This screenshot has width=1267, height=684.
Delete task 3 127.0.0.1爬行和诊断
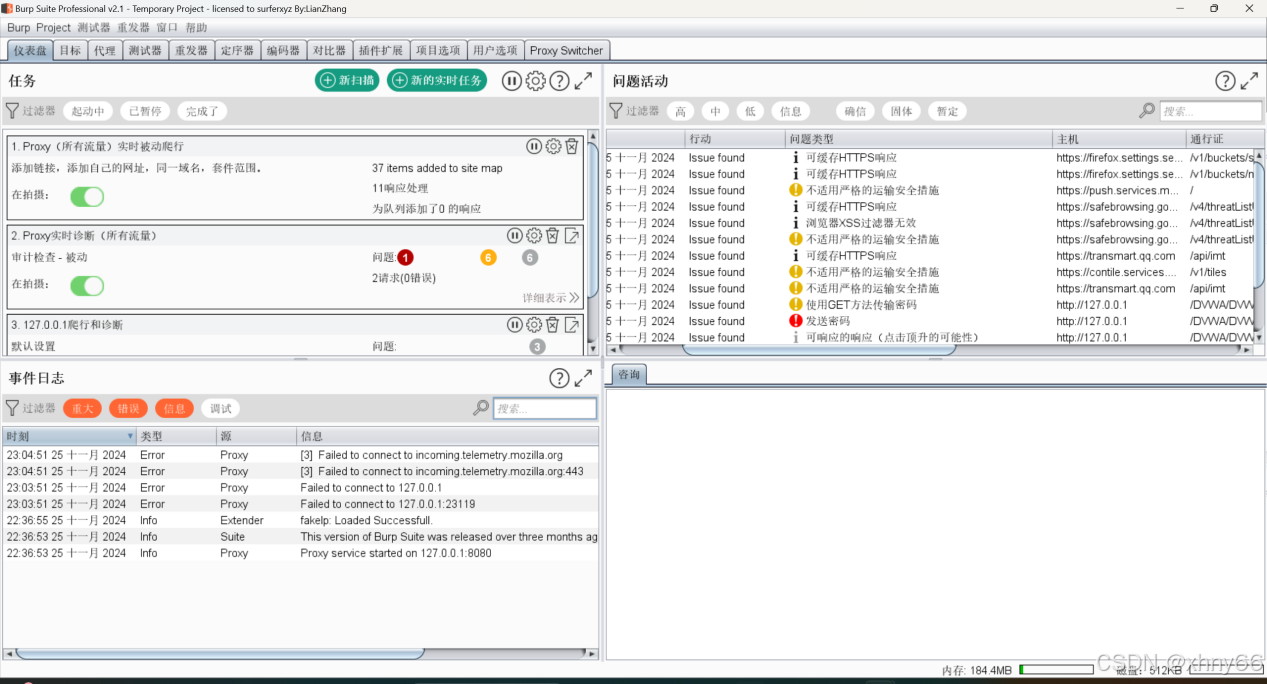point(552,324)
